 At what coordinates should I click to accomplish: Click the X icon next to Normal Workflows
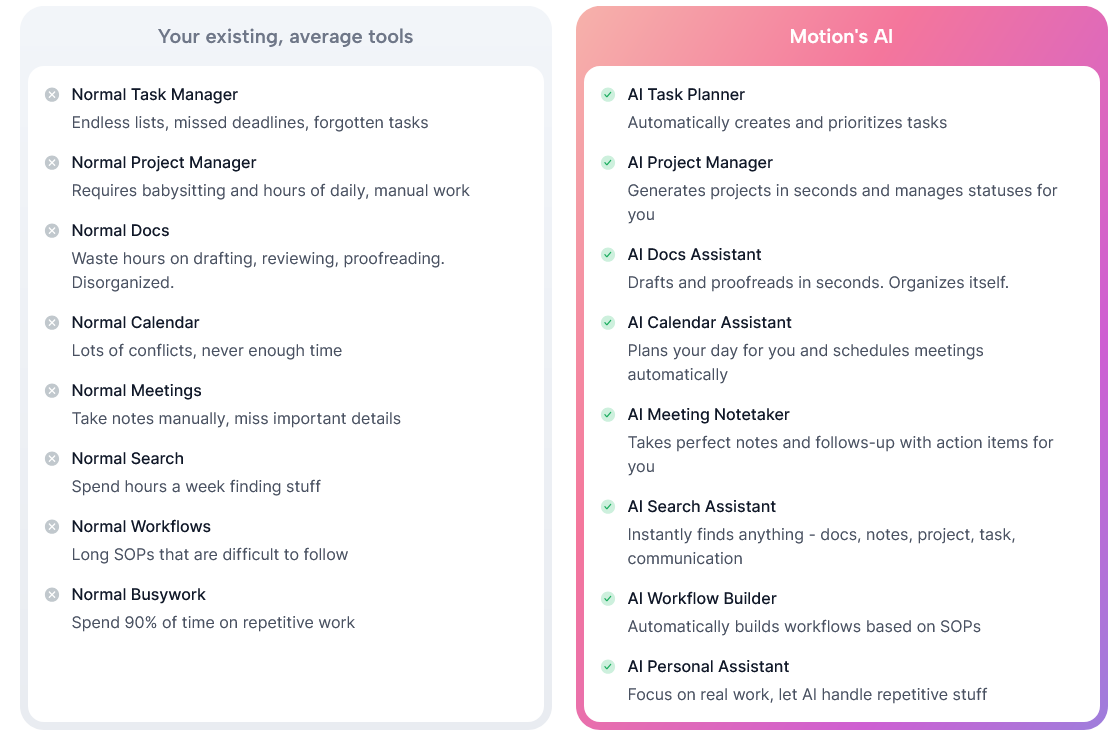(x=52, y=527)
